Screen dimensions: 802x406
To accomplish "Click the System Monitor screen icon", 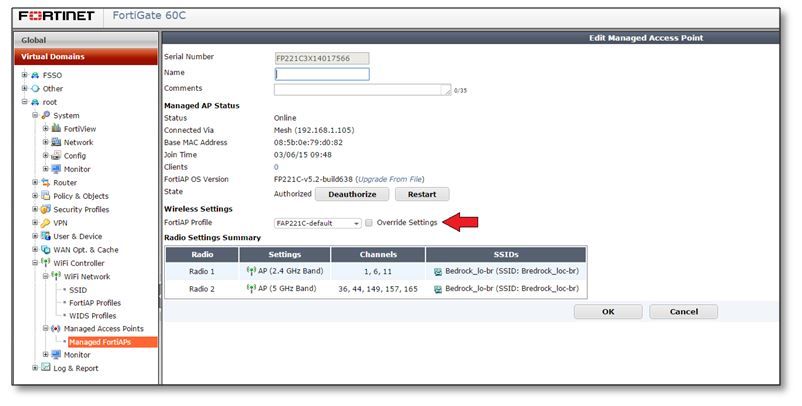I will coord(56,169).
